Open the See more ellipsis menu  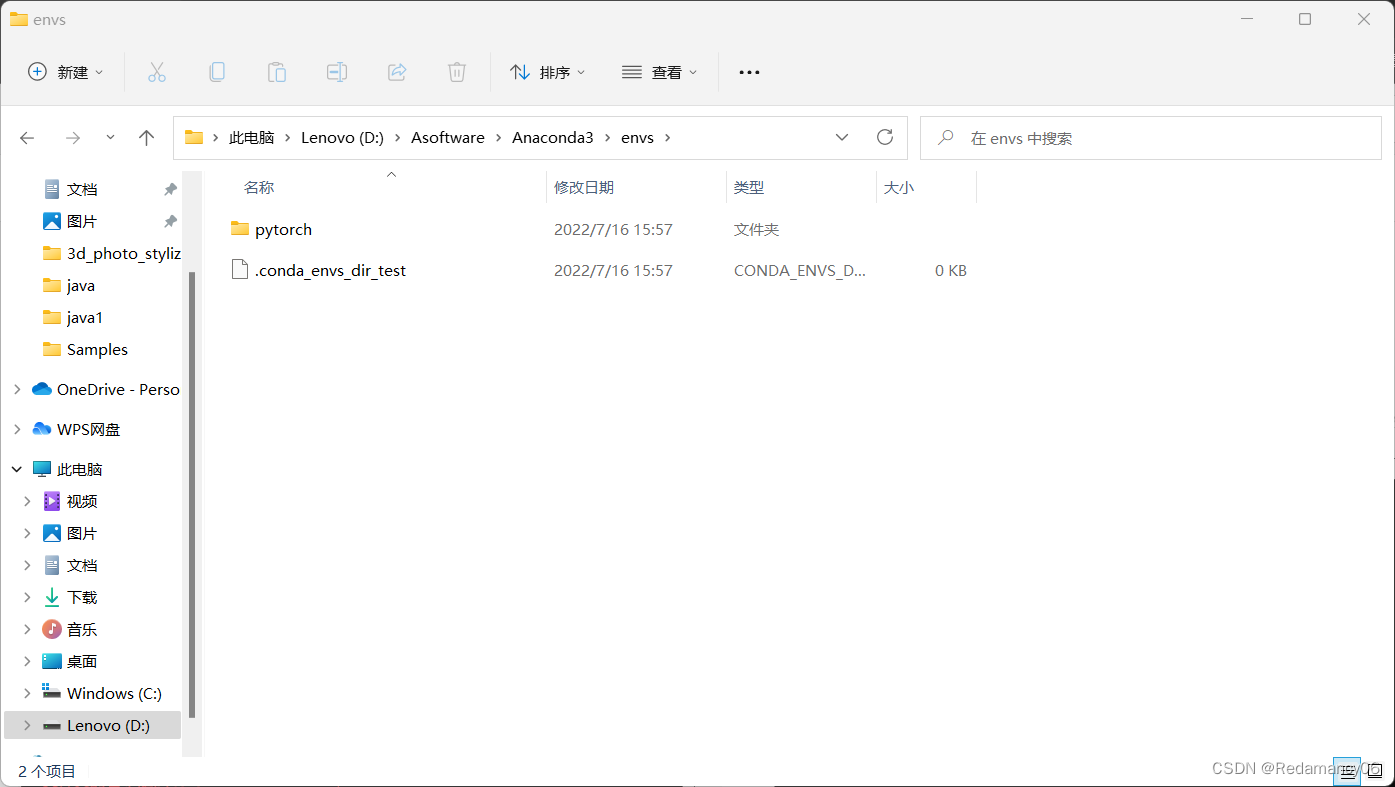749,72
